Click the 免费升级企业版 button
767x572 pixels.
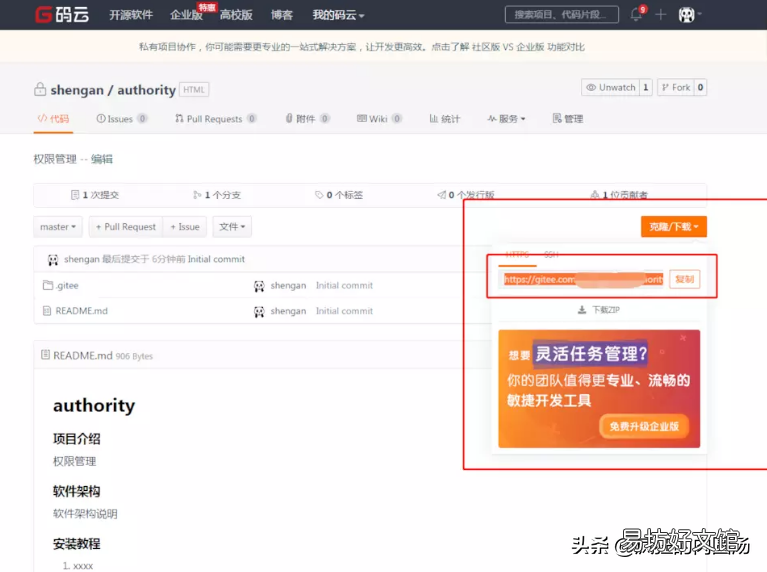point(644,427)
